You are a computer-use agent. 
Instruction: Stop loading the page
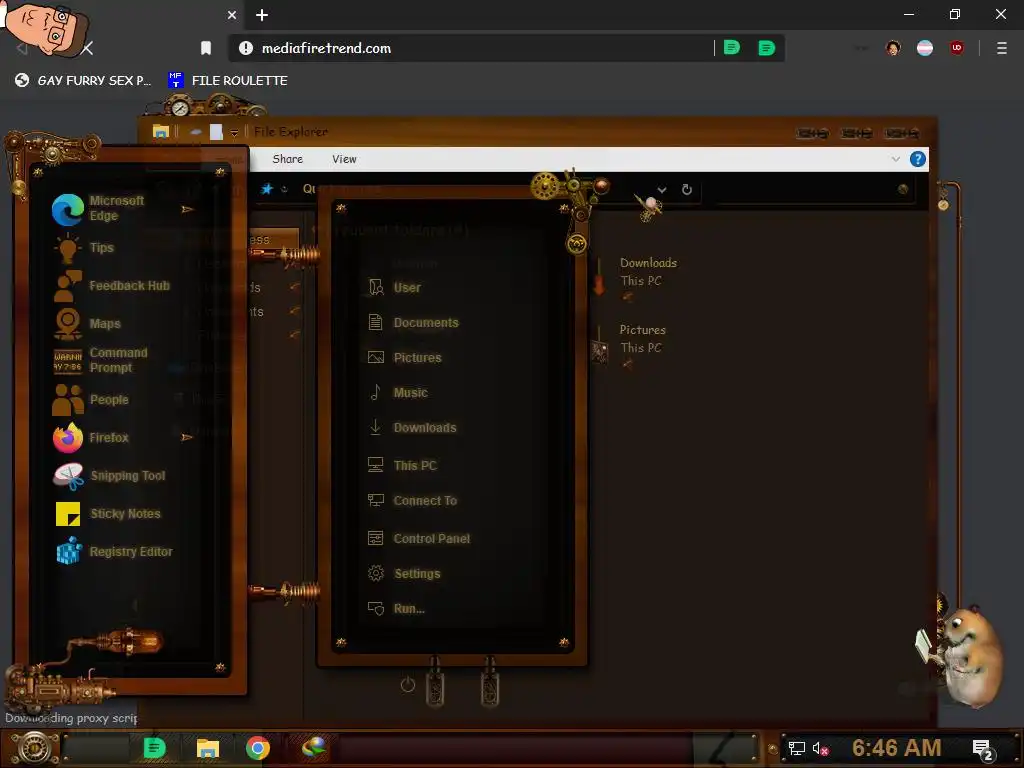87,48
